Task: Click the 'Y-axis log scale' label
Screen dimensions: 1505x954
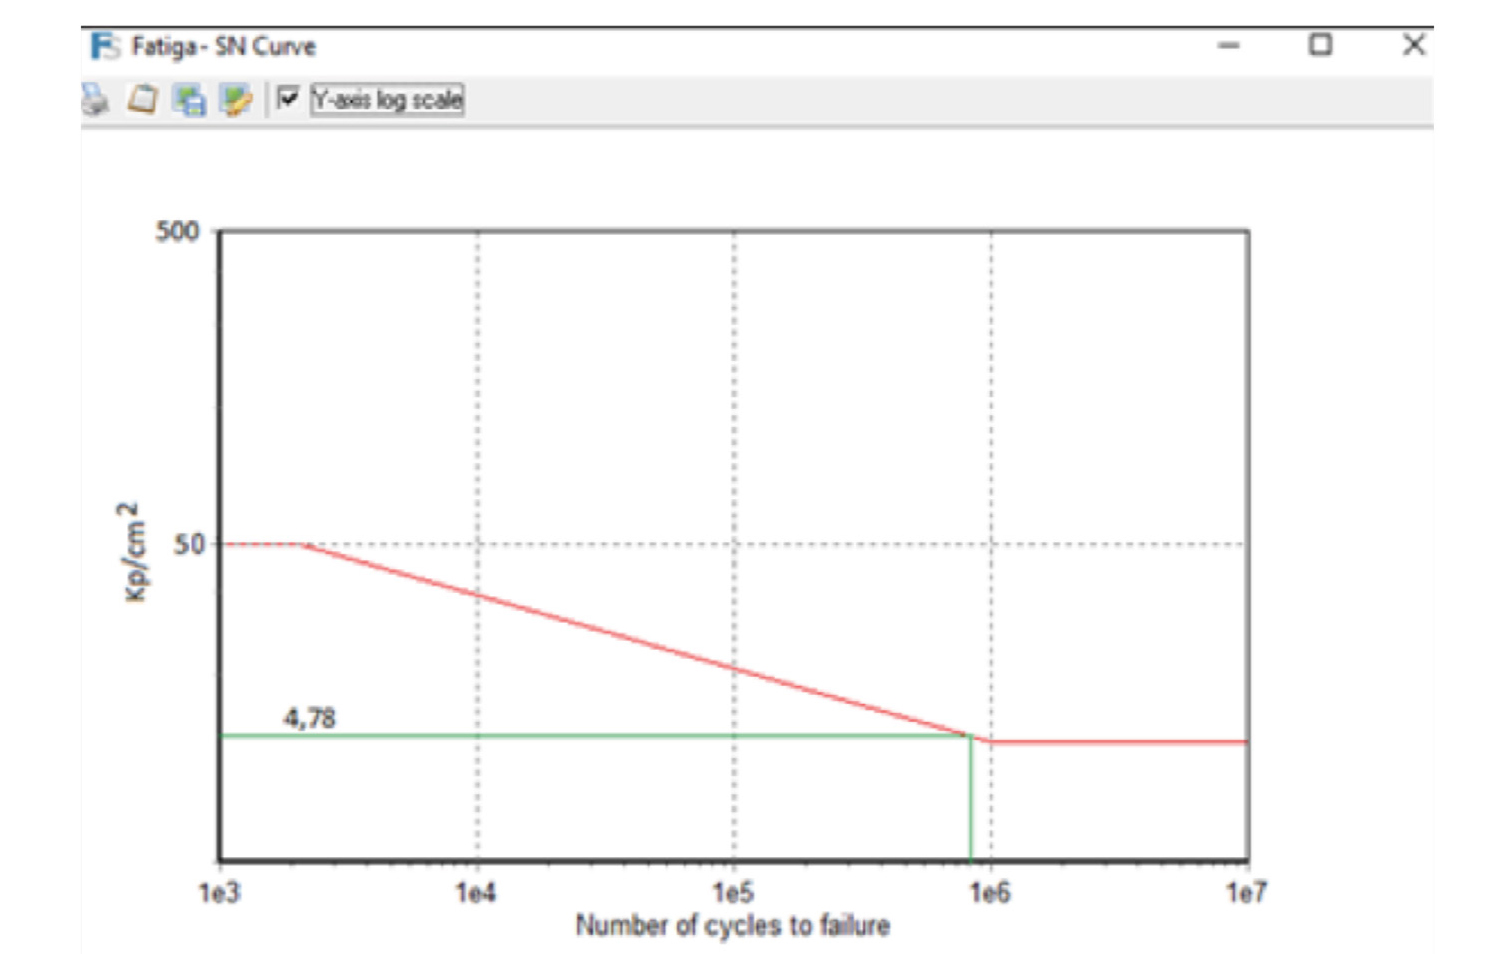Action: [387, 99]
